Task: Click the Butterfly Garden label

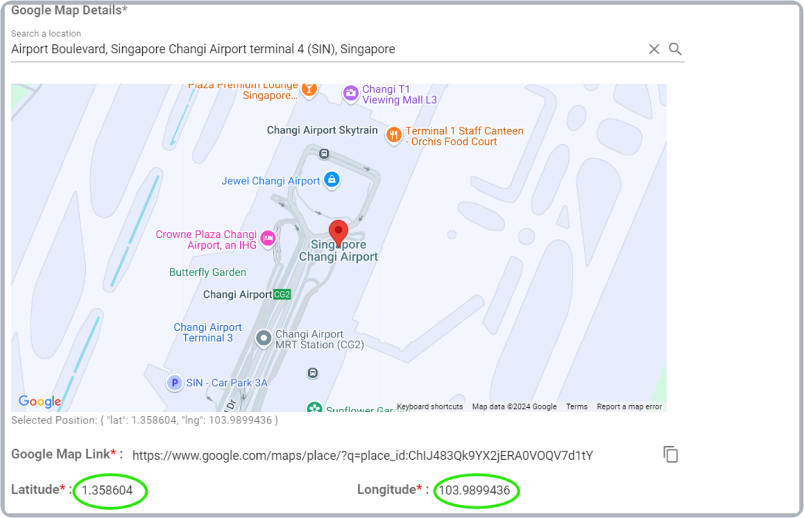Action: tap(208, 272)
